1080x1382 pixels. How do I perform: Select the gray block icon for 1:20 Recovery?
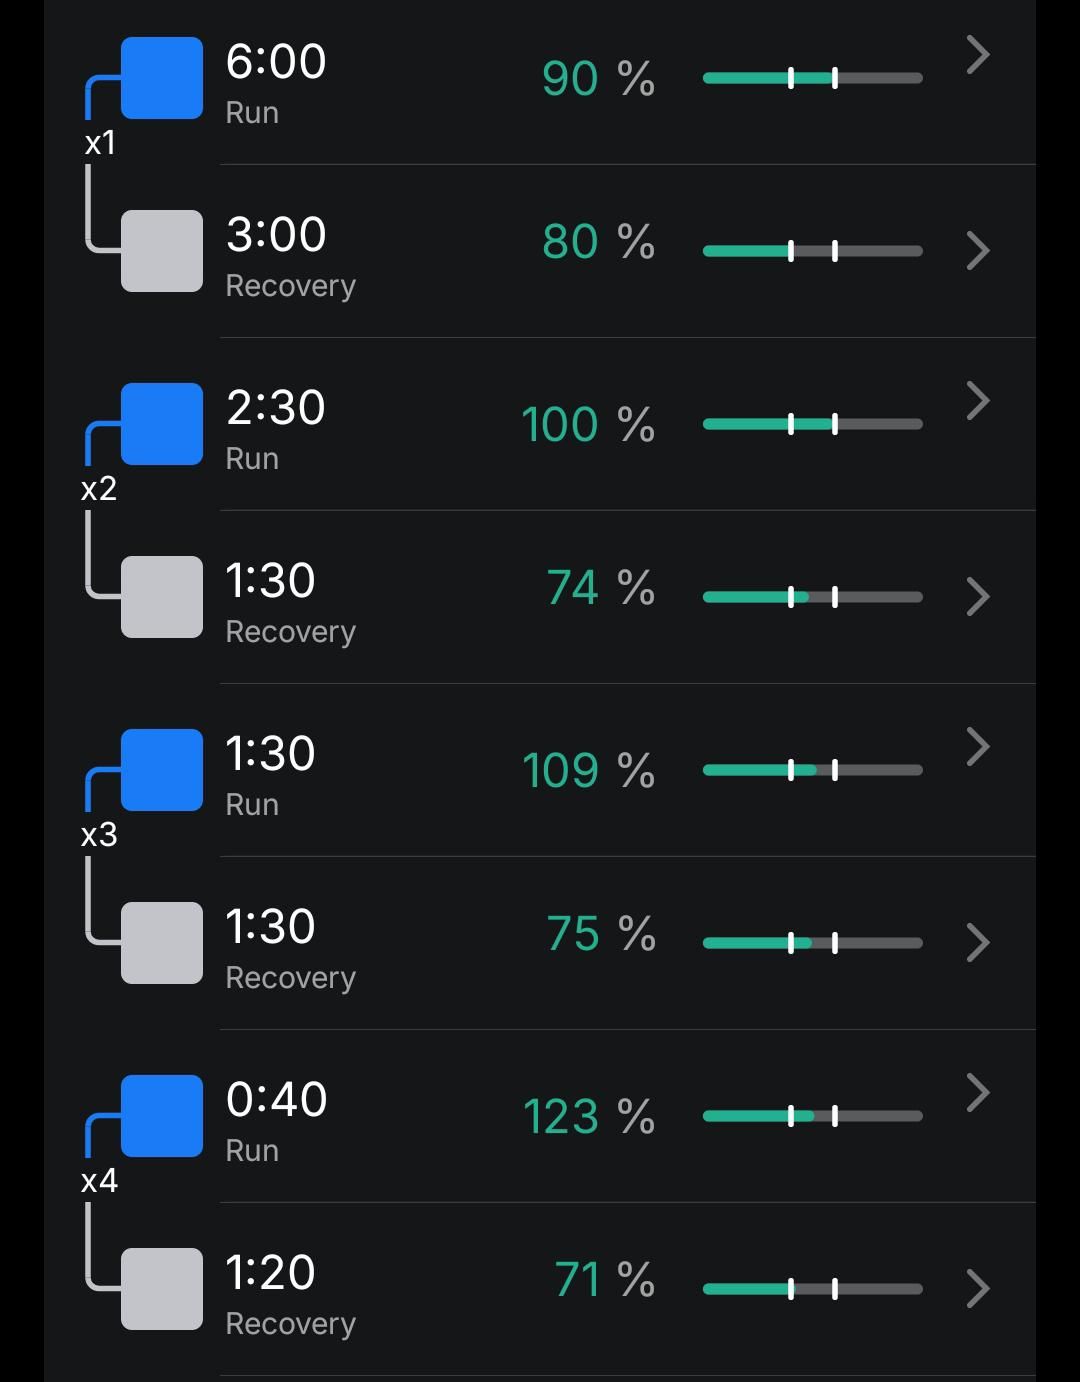click(162, 1289)
